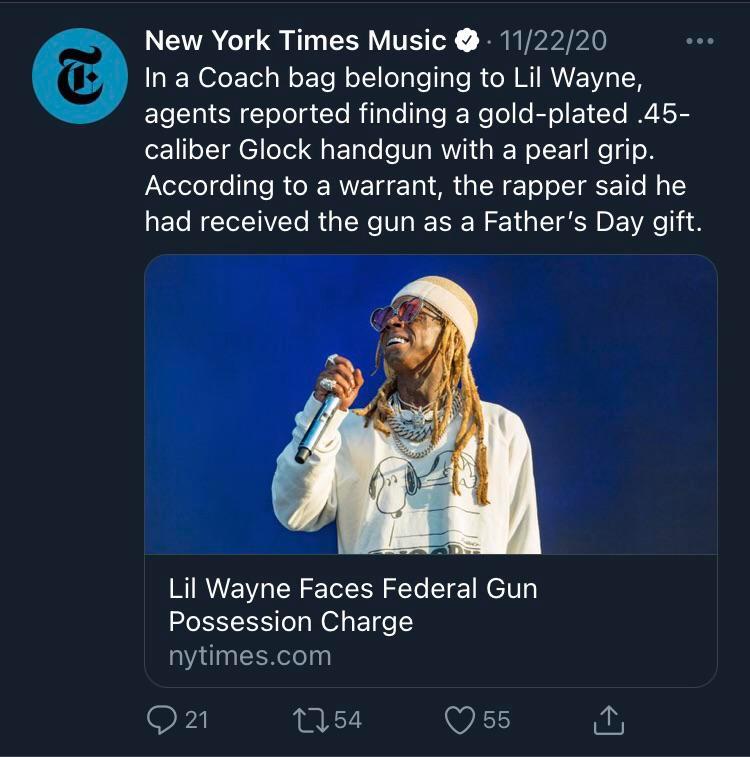
Task: Click the 11/22/20 tweet date
Action: click(552, 41)
